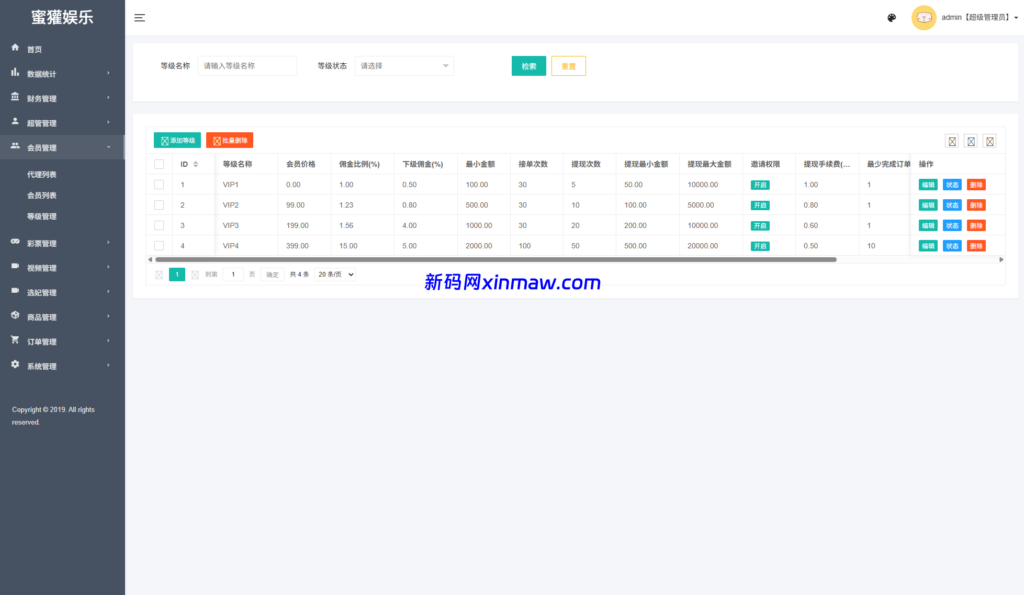The image size is (1024, 595).
Task: Check the select-all checkbox in table header
Action: pos(157,164)
